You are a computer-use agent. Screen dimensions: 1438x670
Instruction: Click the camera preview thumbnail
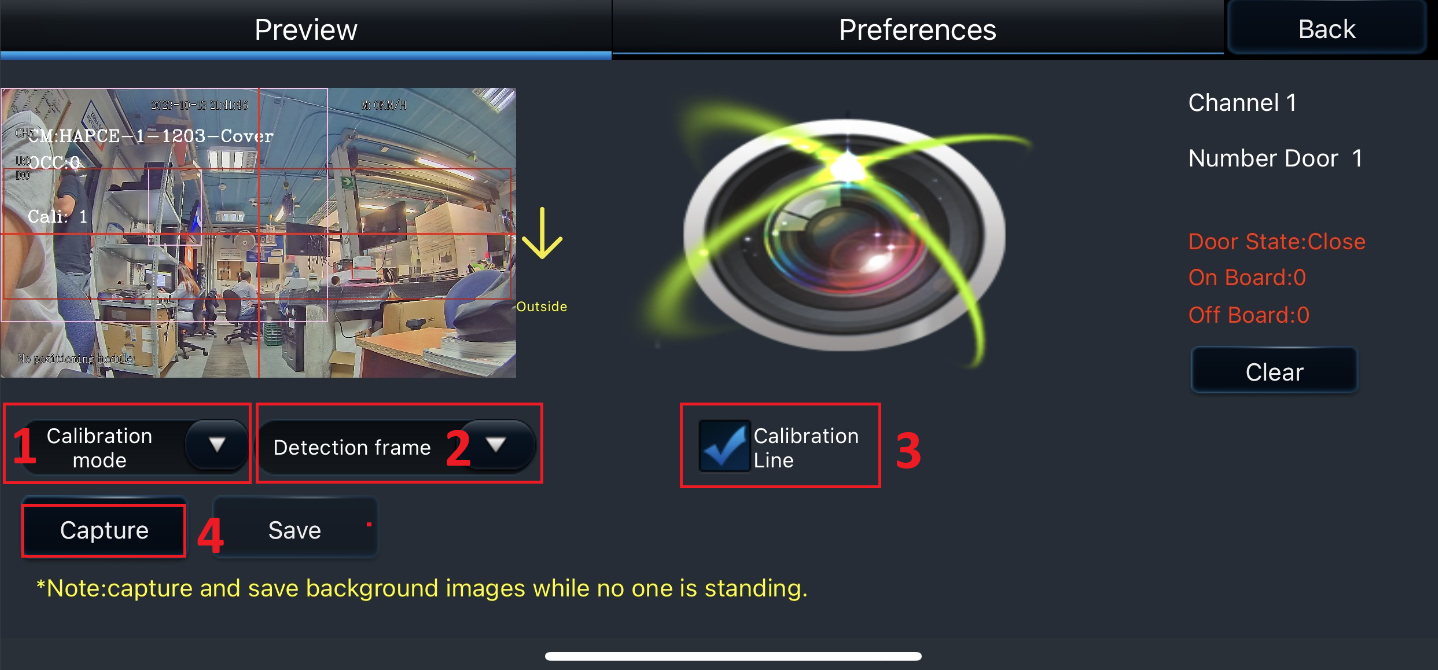coord(258,232)
